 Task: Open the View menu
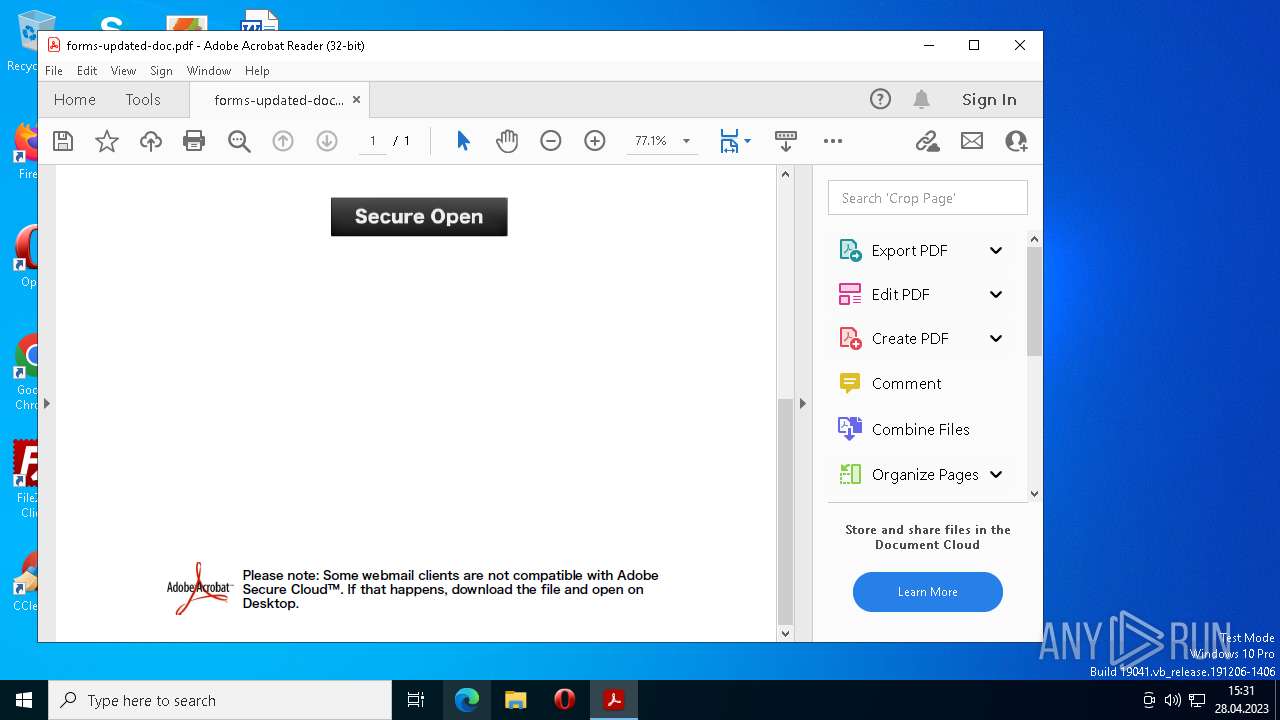tap(123, 71)
